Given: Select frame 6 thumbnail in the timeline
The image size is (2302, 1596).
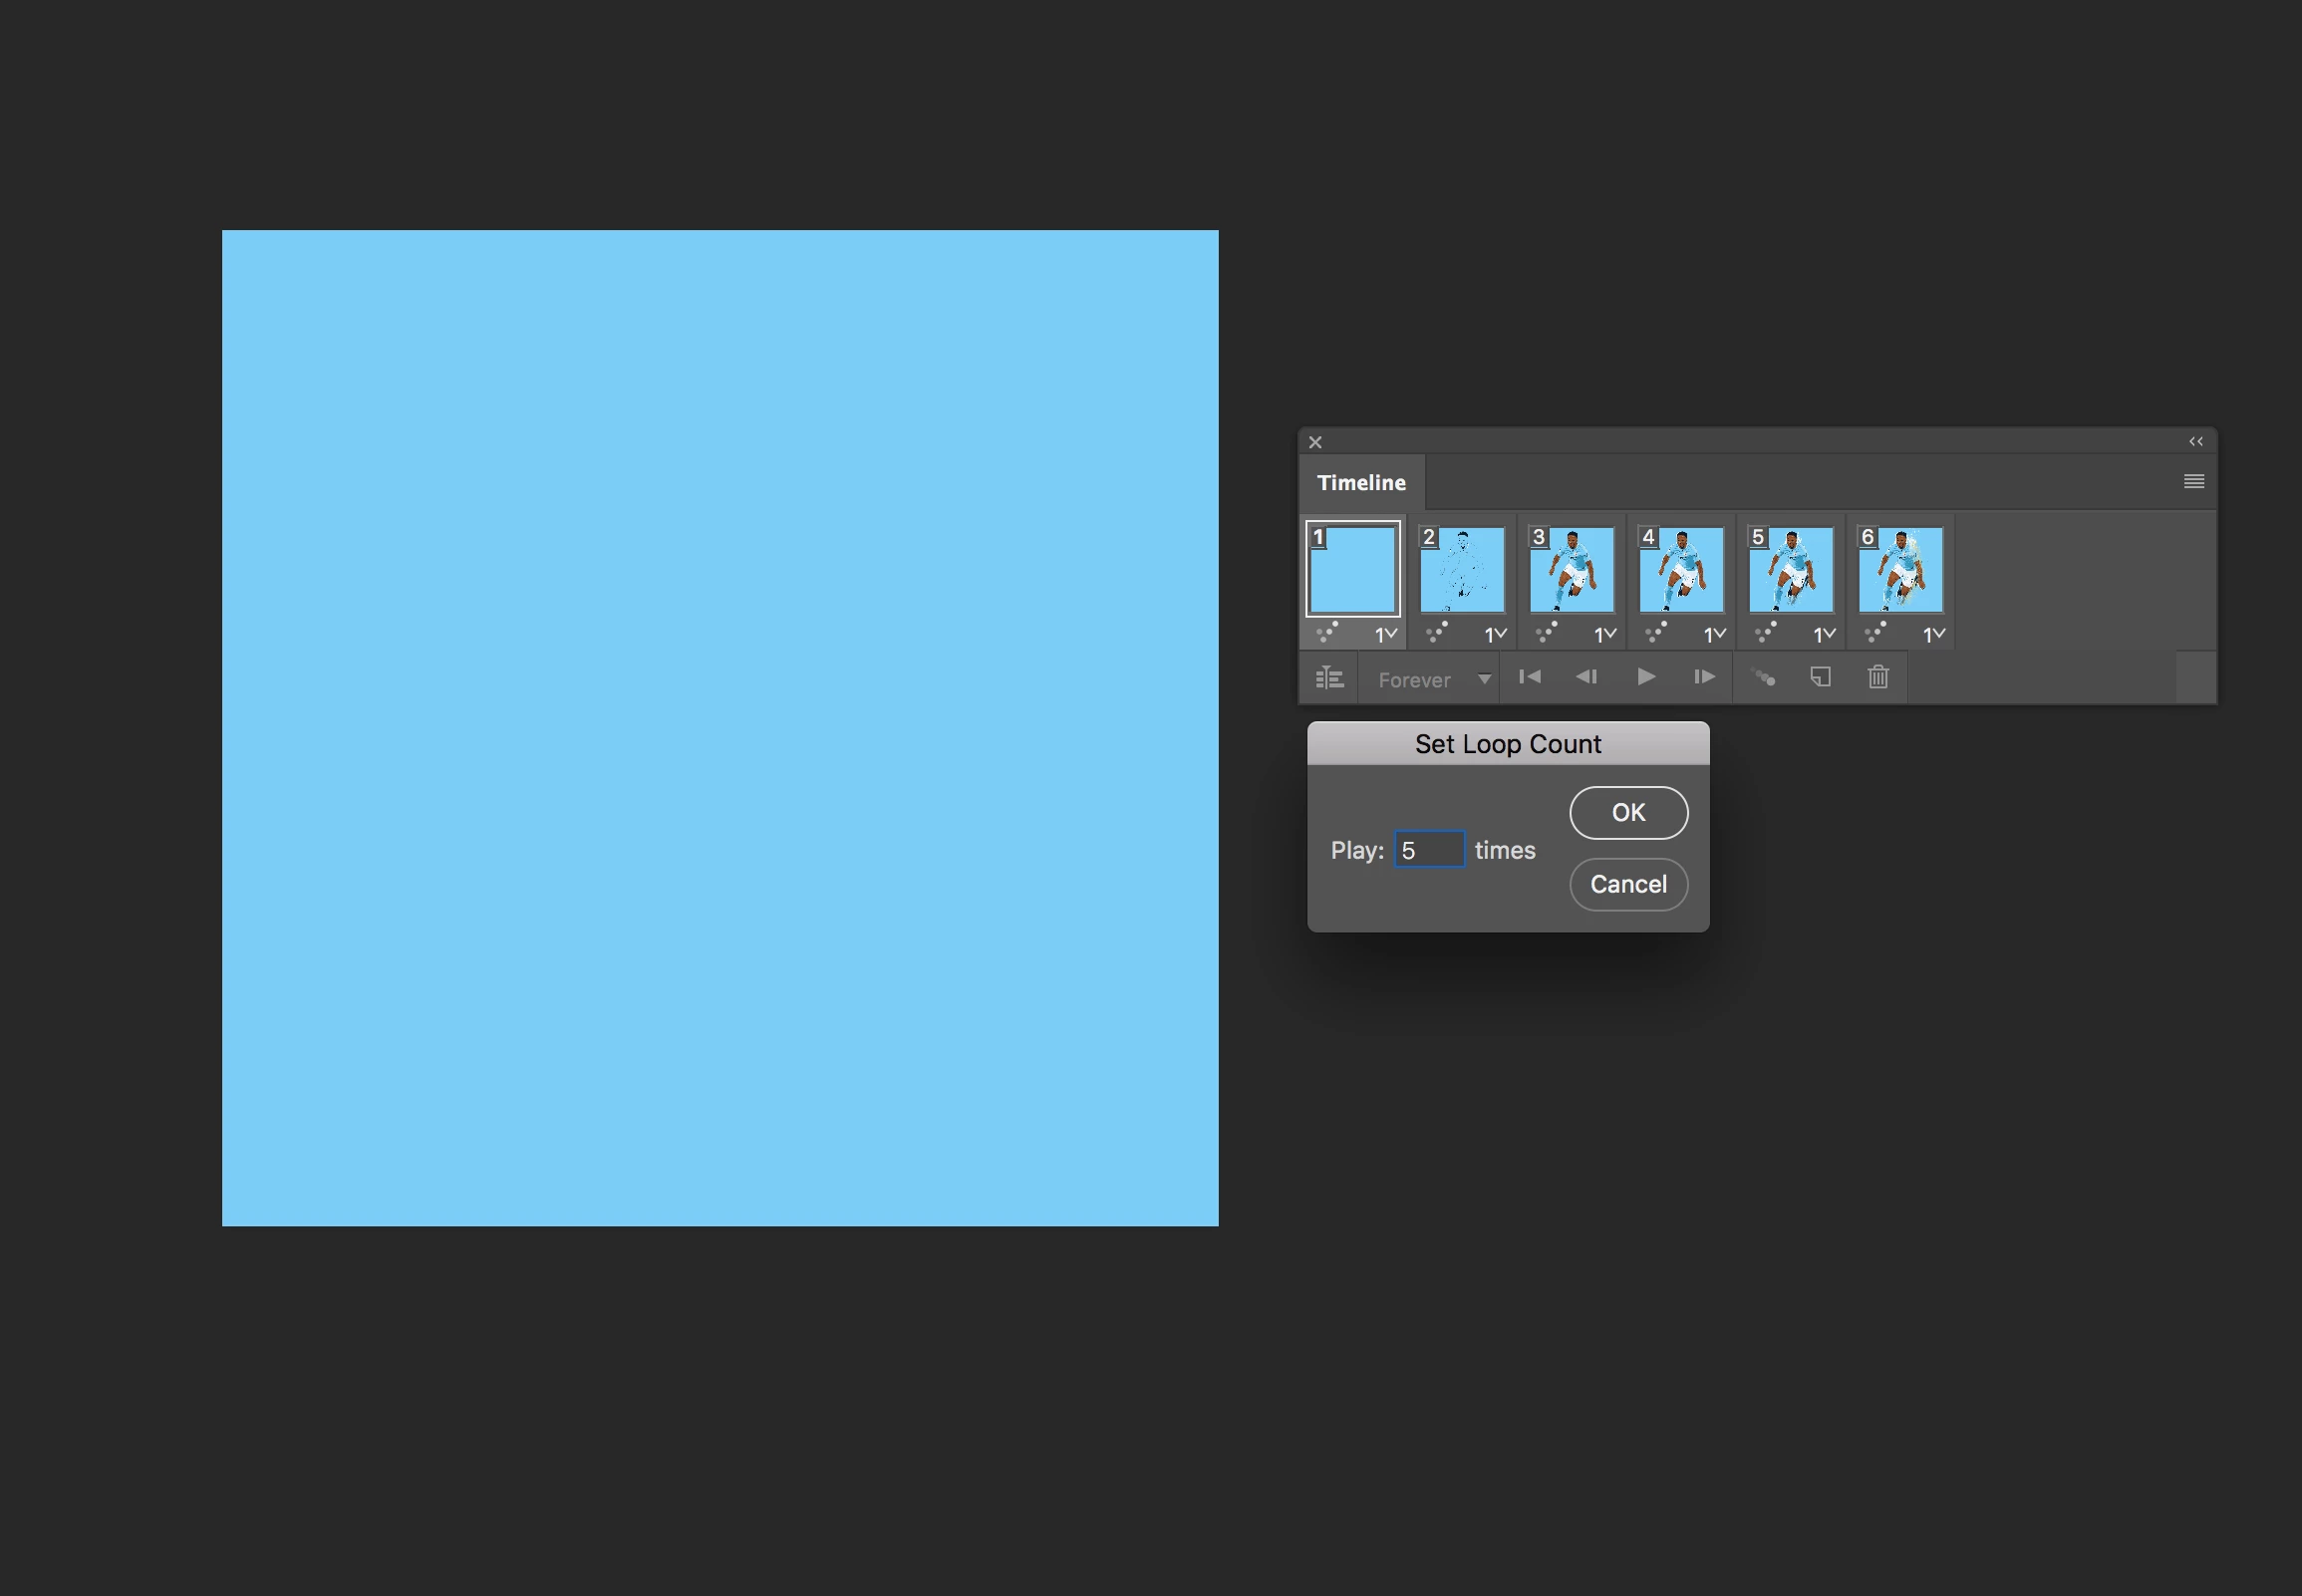Looking at the screenshot, I should [1900, 570].
